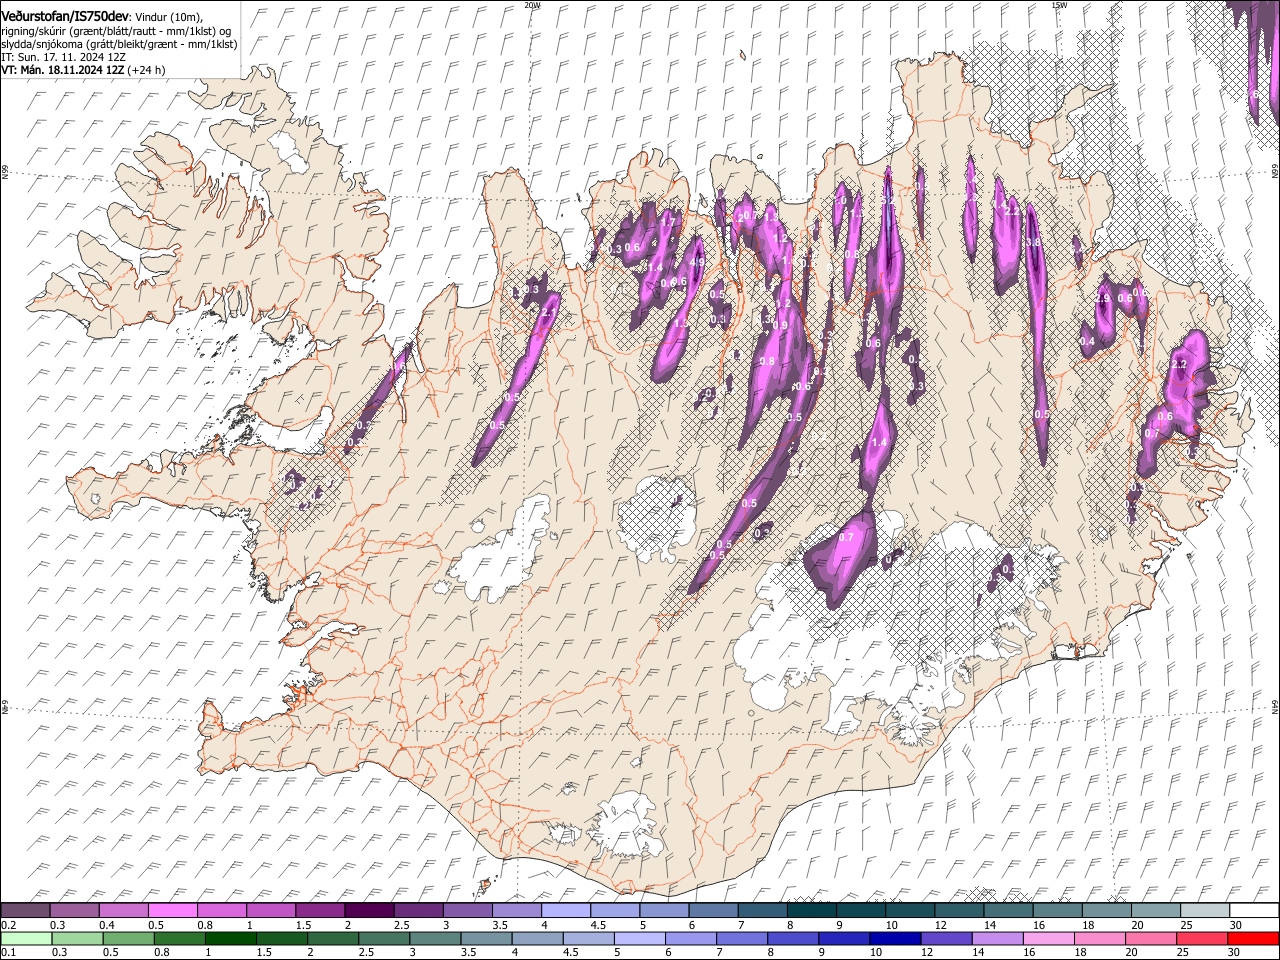
Task: Select bottom-row swatch between 4 and 4.5
Action: click(x=537, y=938)
